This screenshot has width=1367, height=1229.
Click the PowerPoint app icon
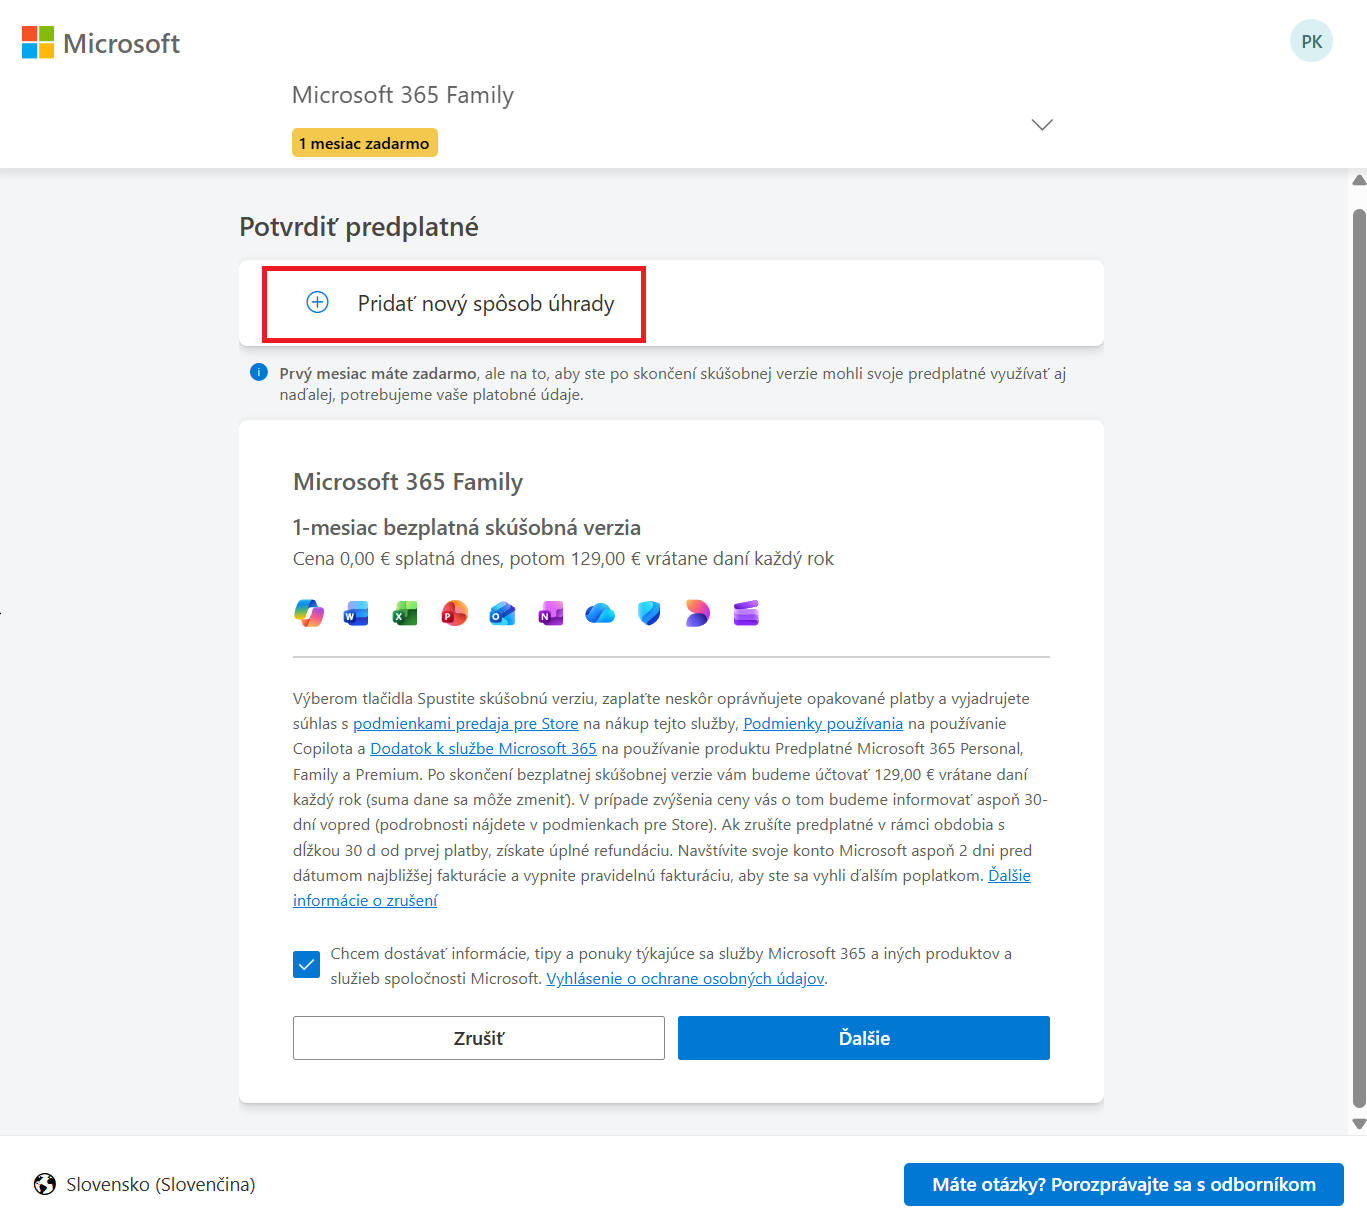pyautogui.click(x=454, y=613)
